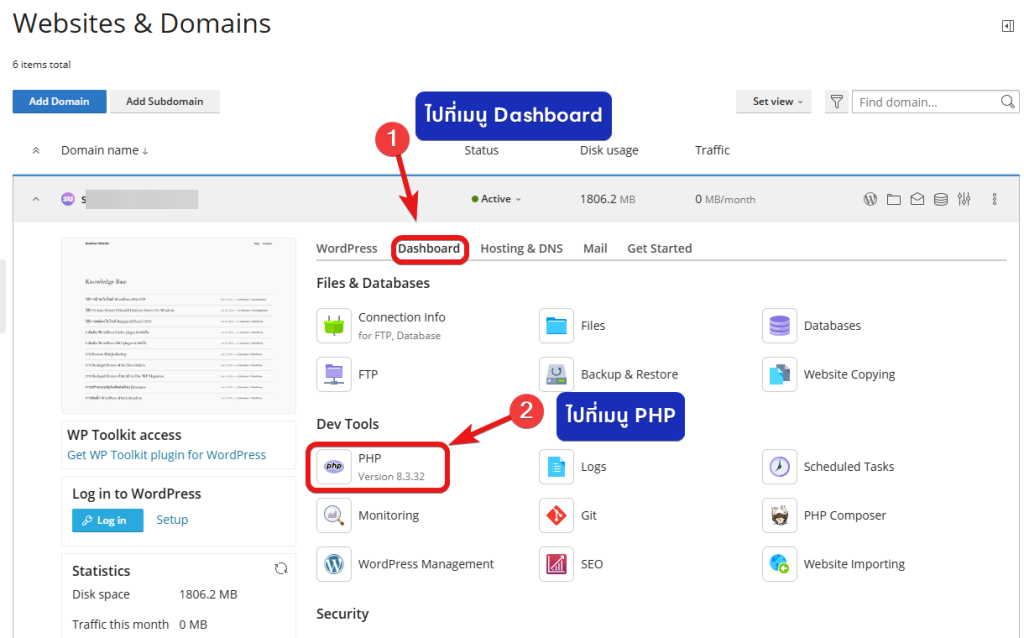Click the Add Subdomain button
Image resolution: width=1024 pixels, height=638 pixels.
(x=165, y=101)
